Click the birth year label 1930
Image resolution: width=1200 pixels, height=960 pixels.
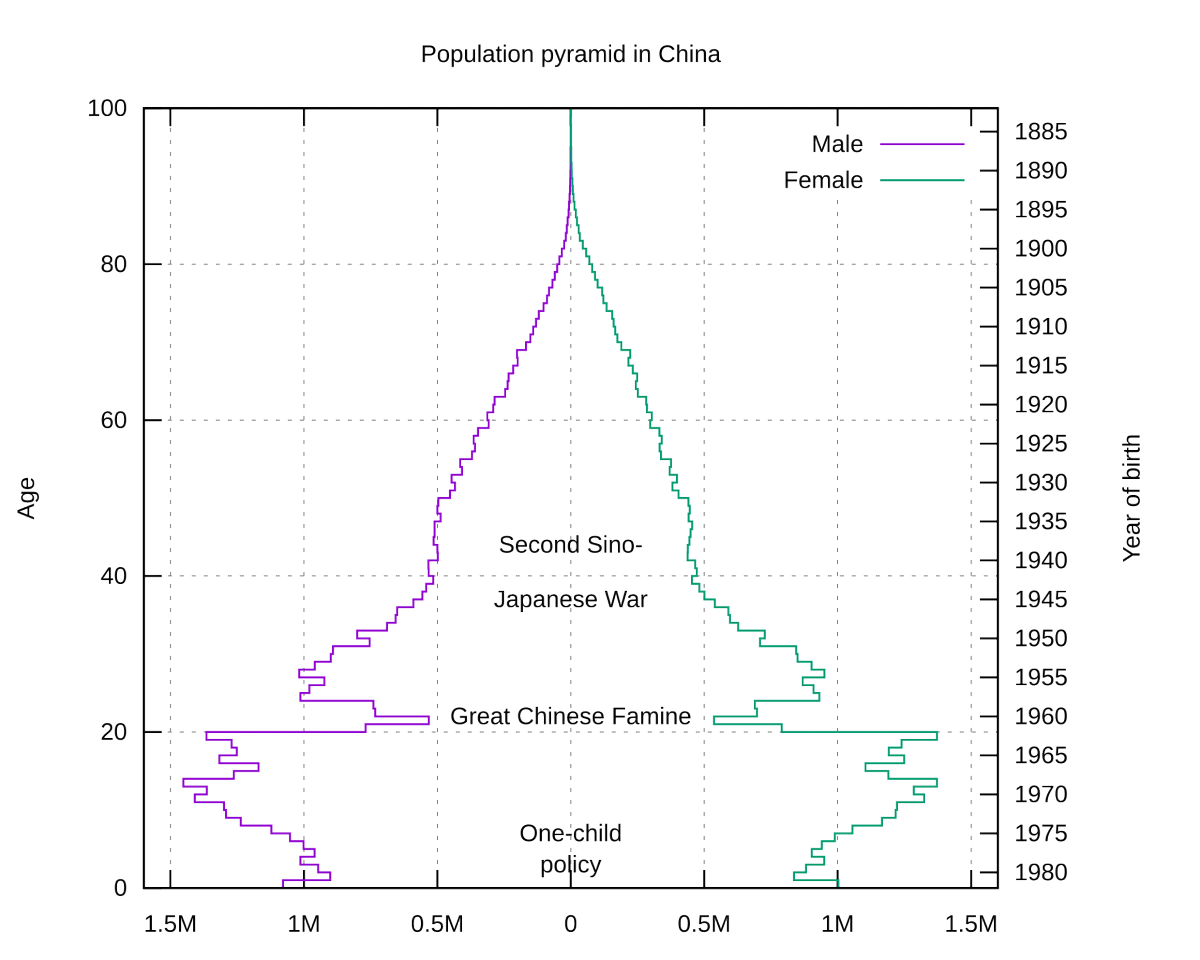pyautogui.click(x=1041, y=483)
